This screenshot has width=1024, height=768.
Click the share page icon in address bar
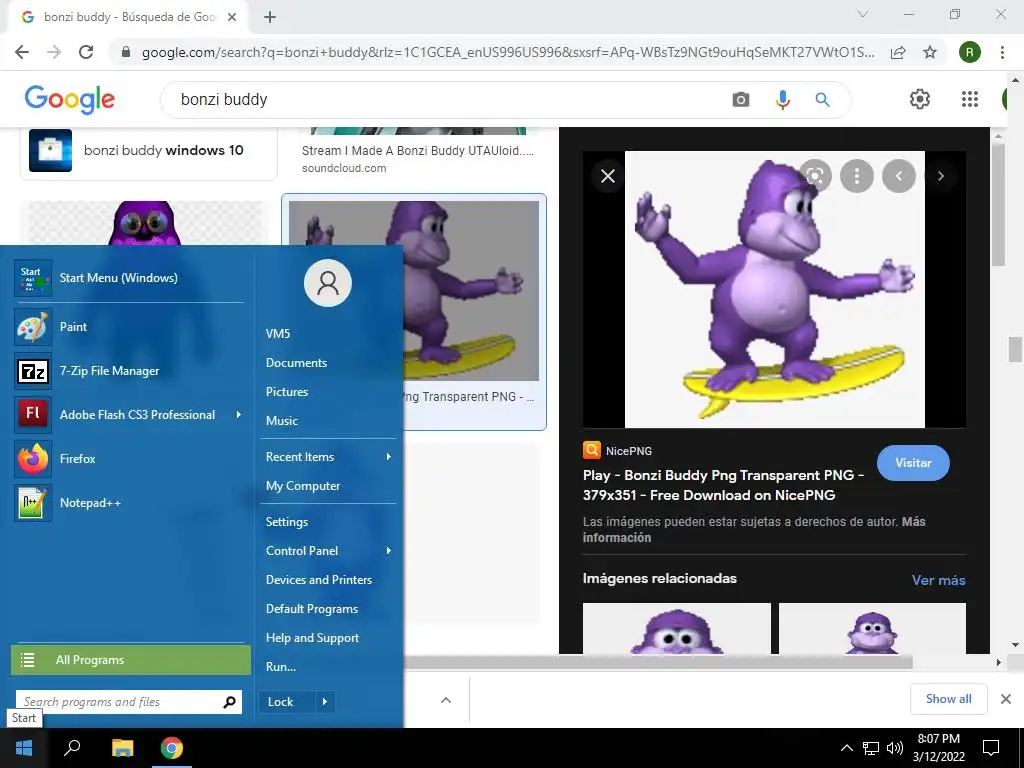point(898,52)
